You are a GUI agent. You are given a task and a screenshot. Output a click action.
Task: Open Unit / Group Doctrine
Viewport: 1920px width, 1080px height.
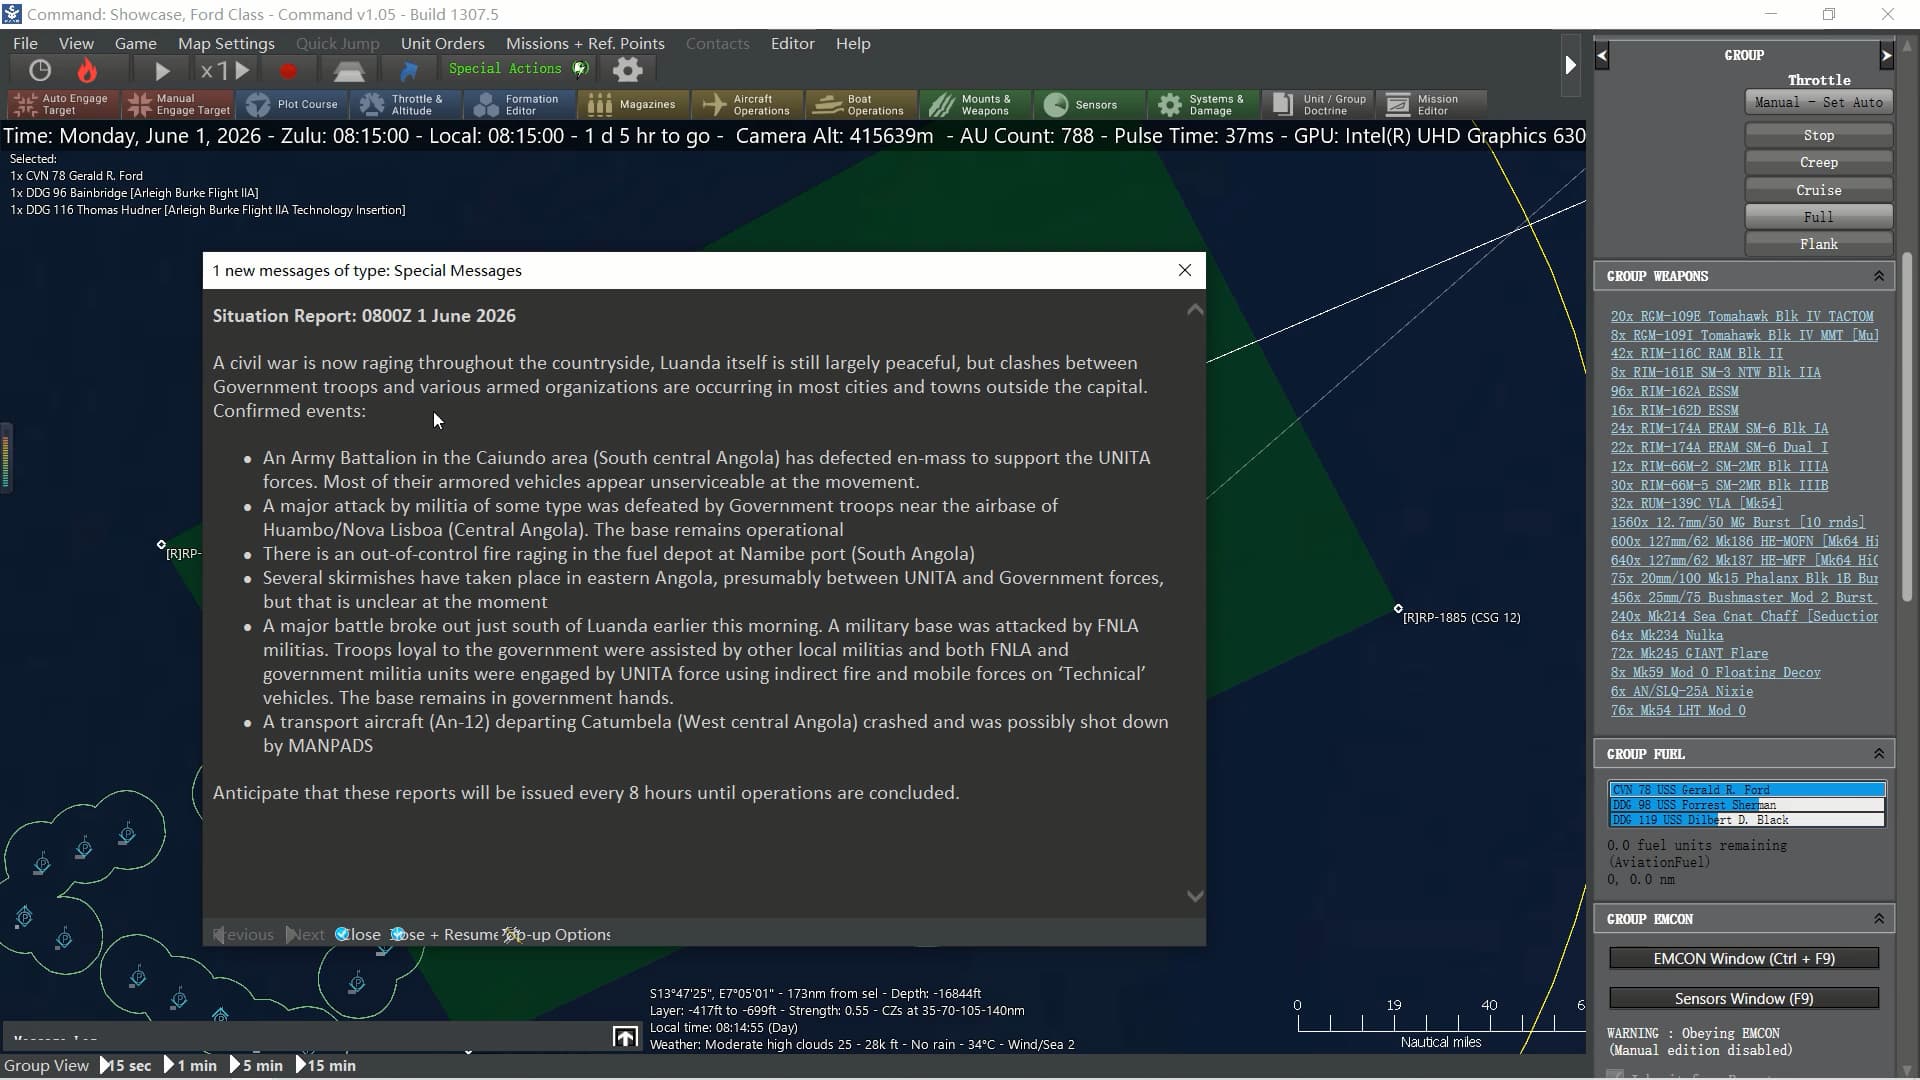point(1319,104)
